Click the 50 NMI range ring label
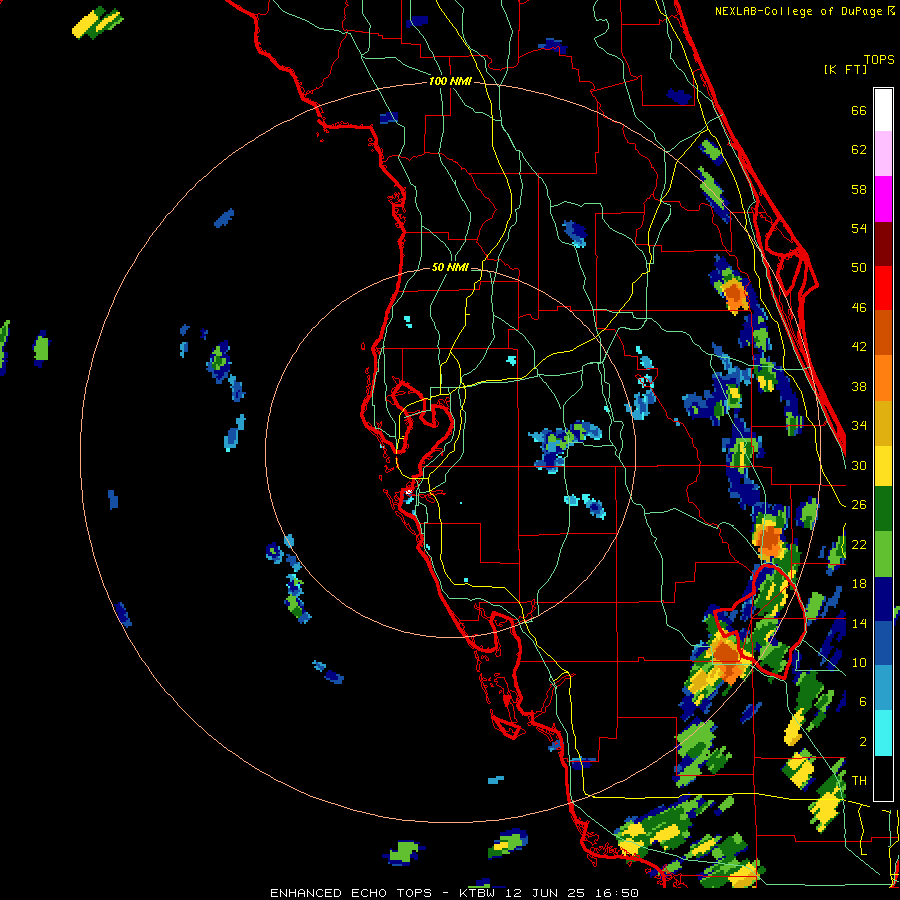The width and height of the screenshot is (900, 900). 449,267
